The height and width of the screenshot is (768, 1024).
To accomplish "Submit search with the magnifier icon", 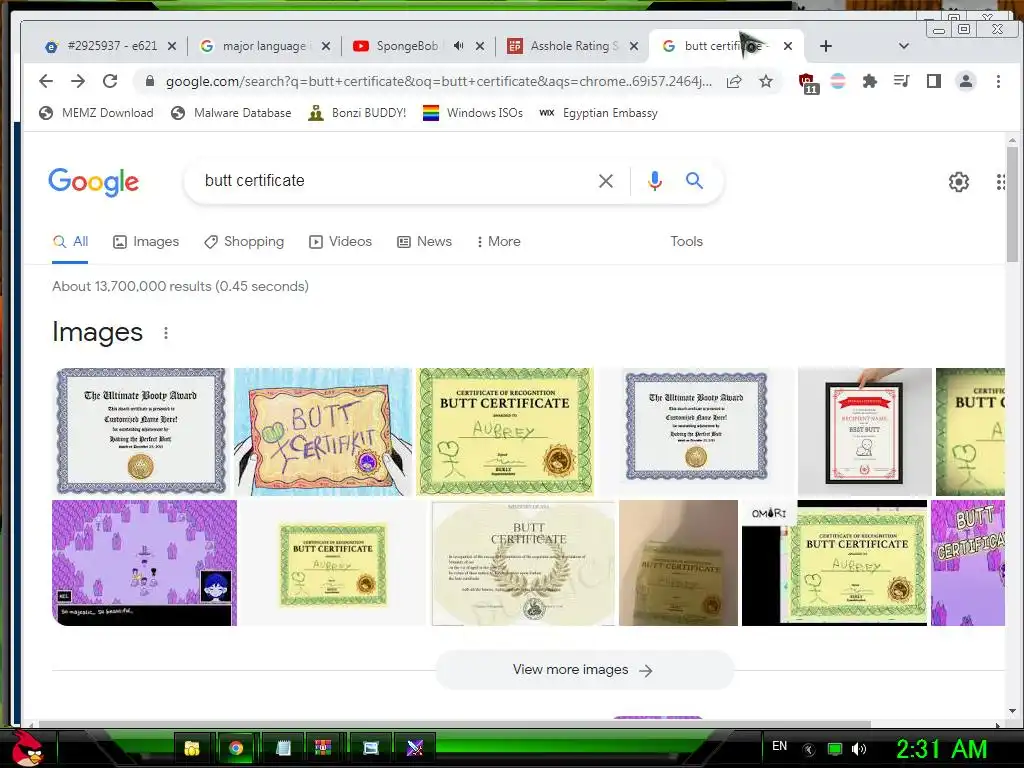I will tap(694, 181).
